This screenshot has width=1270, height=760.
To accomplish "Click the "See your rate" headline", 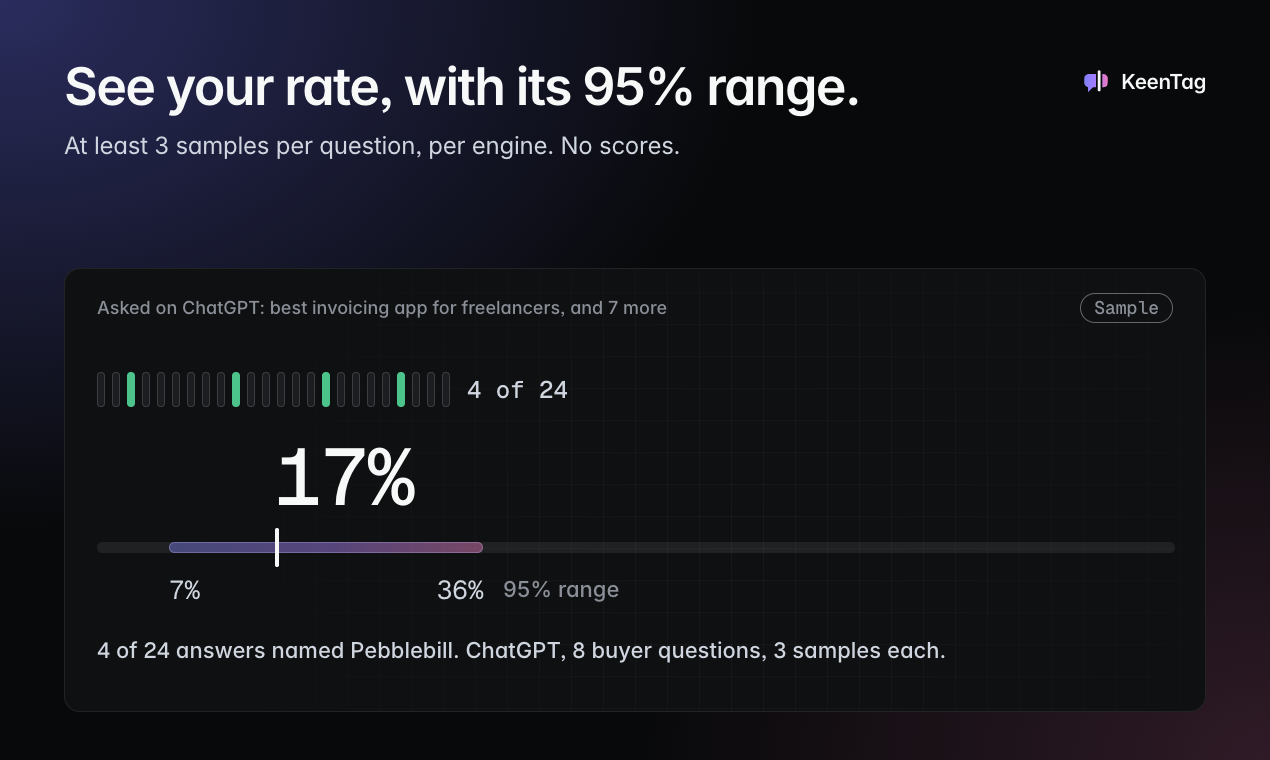I will click(x=462, y=88).
